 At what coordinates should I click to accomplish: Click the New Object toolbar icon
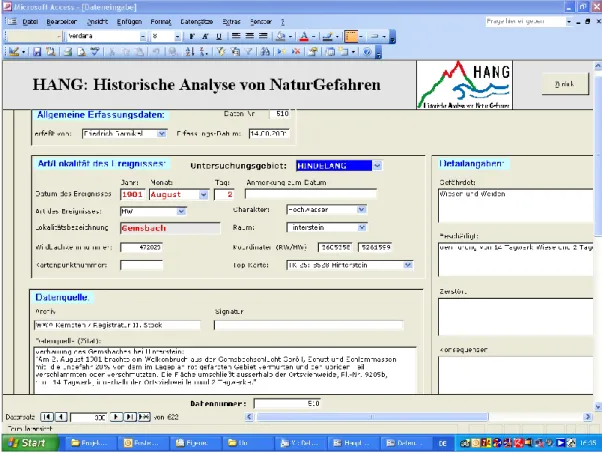click(x=344, y=51)
